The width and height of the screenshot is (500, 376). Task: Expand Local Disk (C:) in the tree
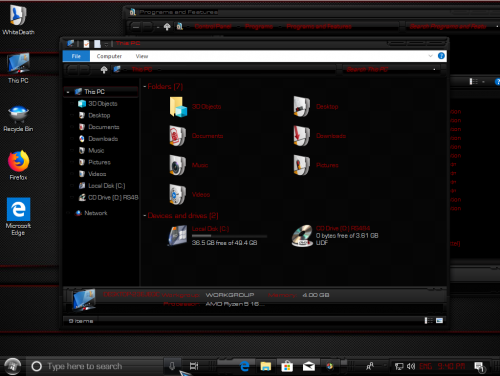[72, 186]
